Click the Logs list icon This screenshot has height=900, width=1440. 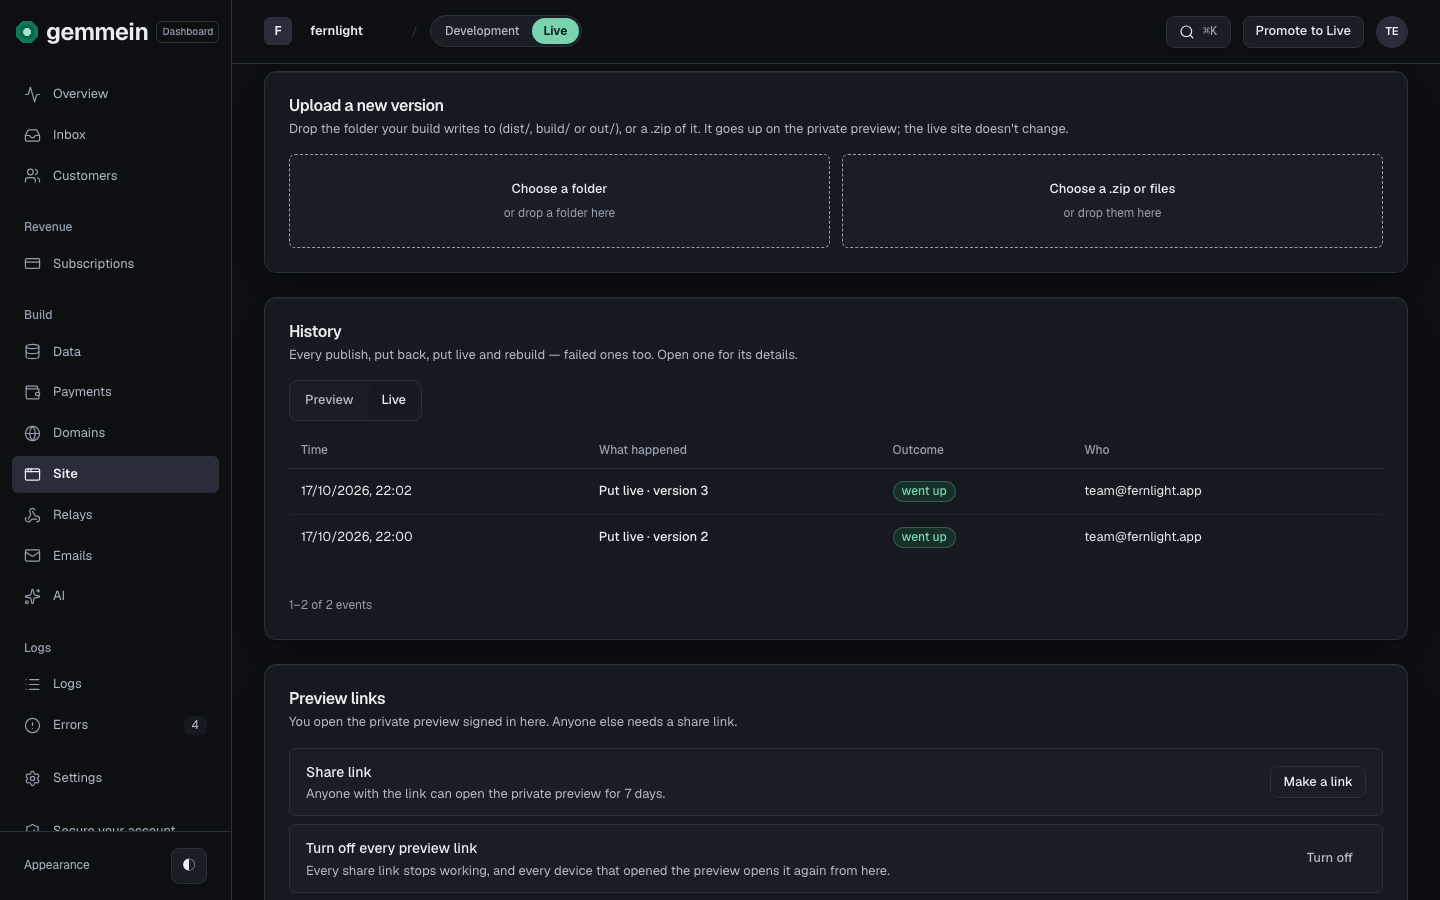[x=33, y=684]
